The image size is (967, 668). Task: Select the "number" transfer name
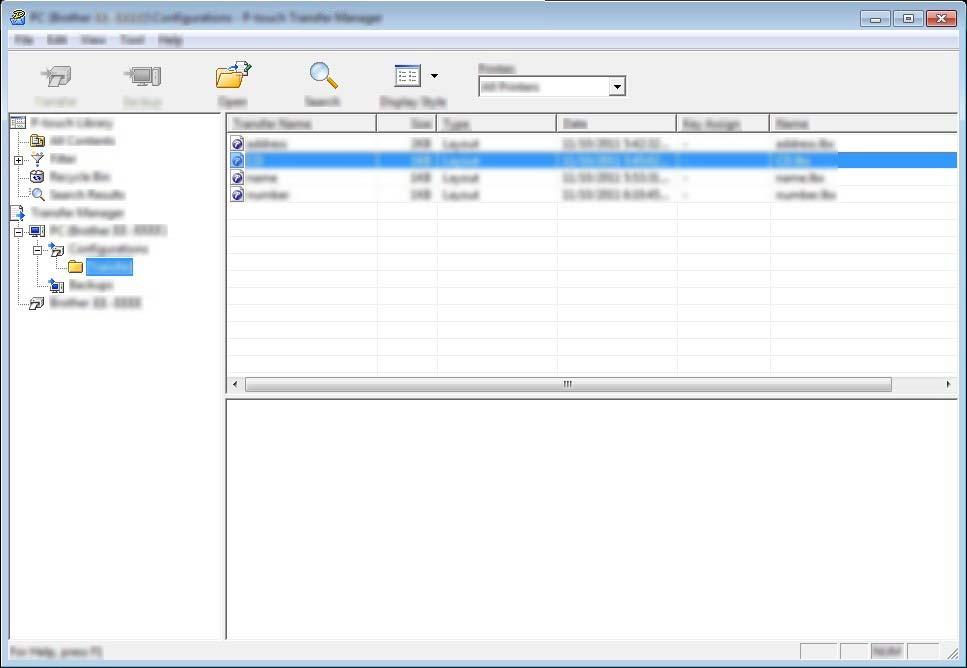268,196
